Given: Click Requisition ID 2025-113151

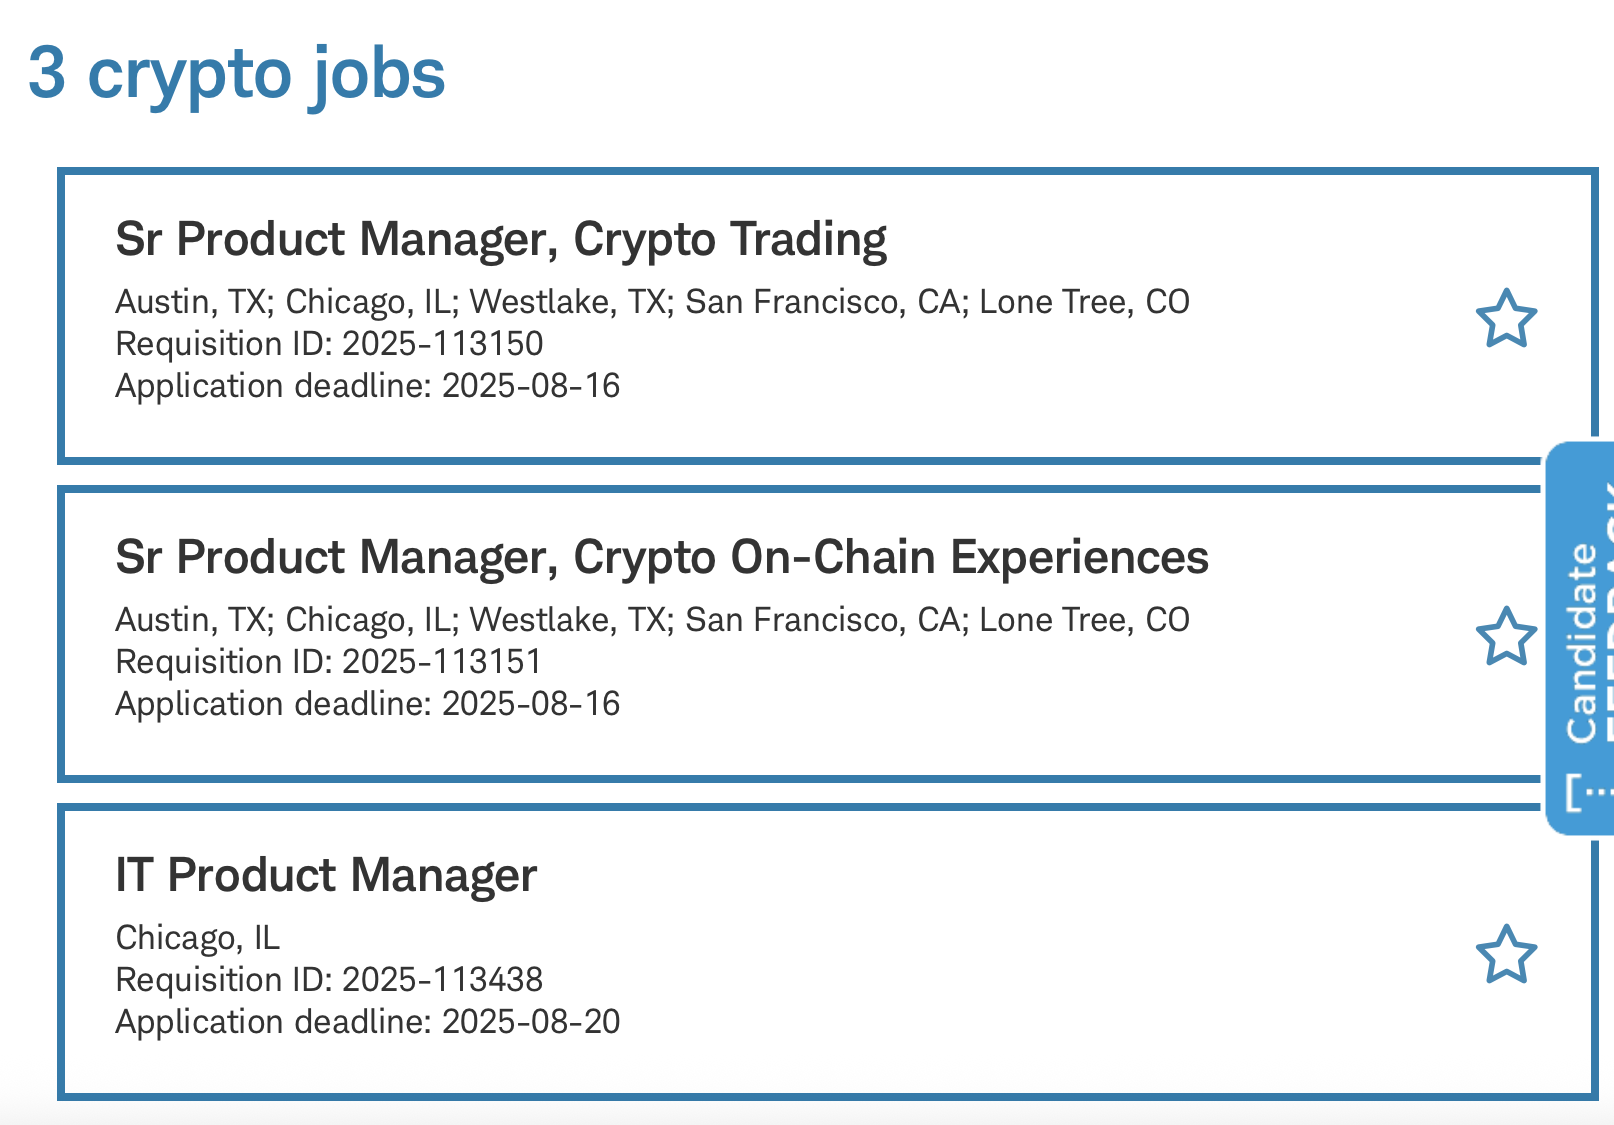Looking at the screenshot, I should (329, 662).
